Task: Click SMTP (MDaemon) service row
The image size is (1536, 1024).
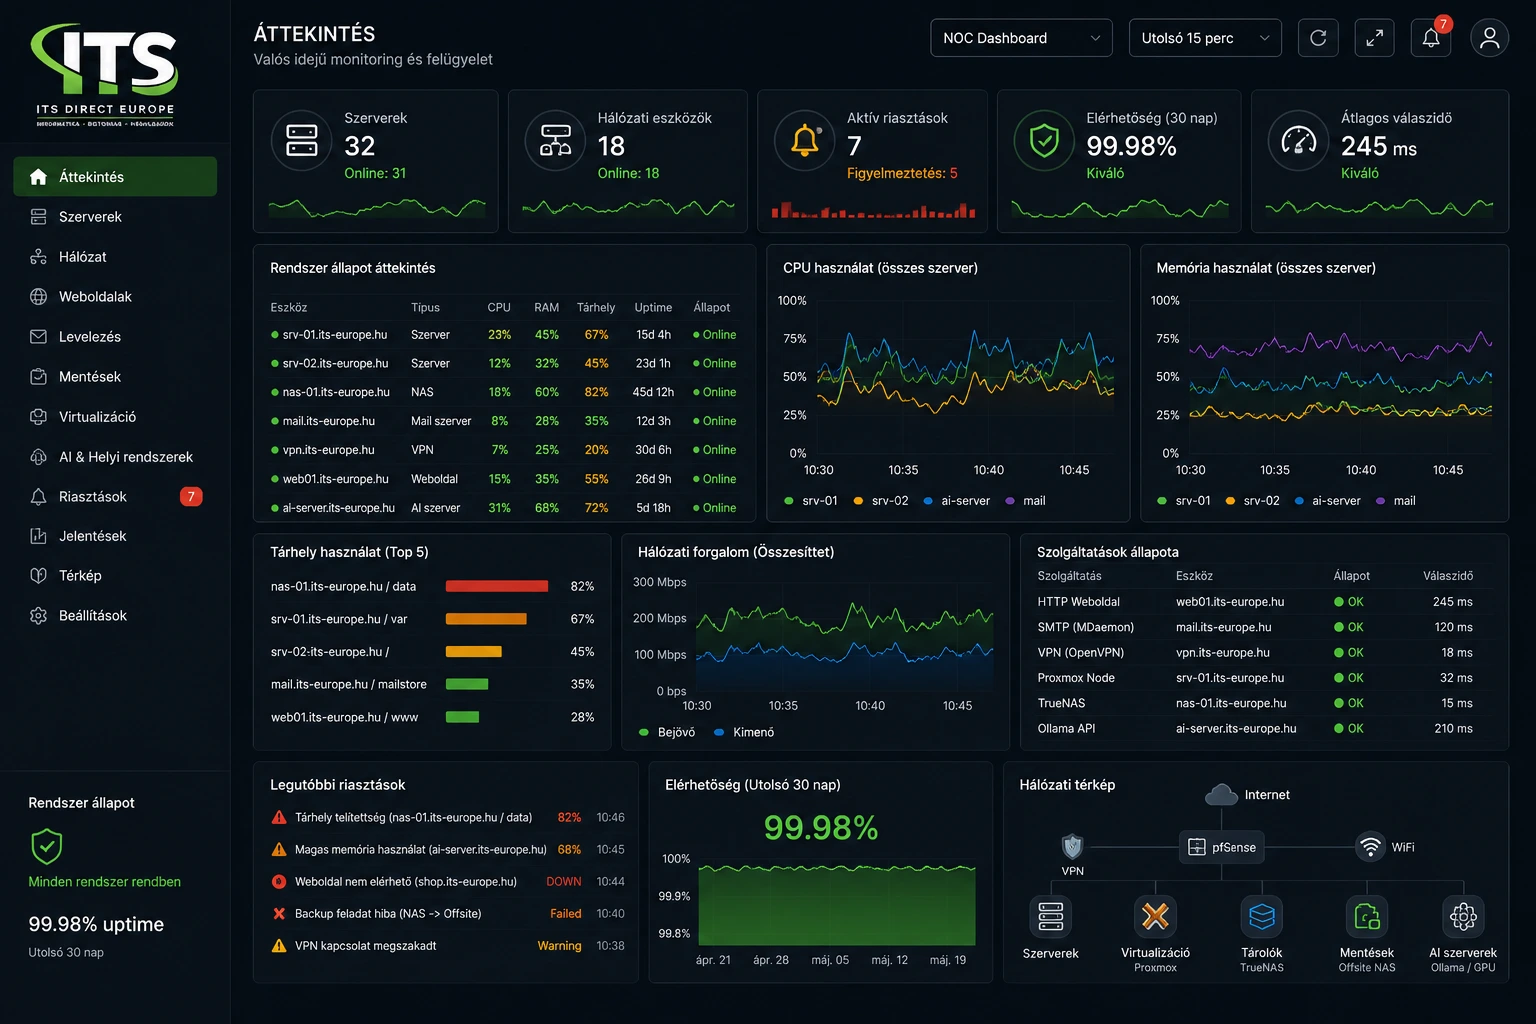Action: [1256, 627]
